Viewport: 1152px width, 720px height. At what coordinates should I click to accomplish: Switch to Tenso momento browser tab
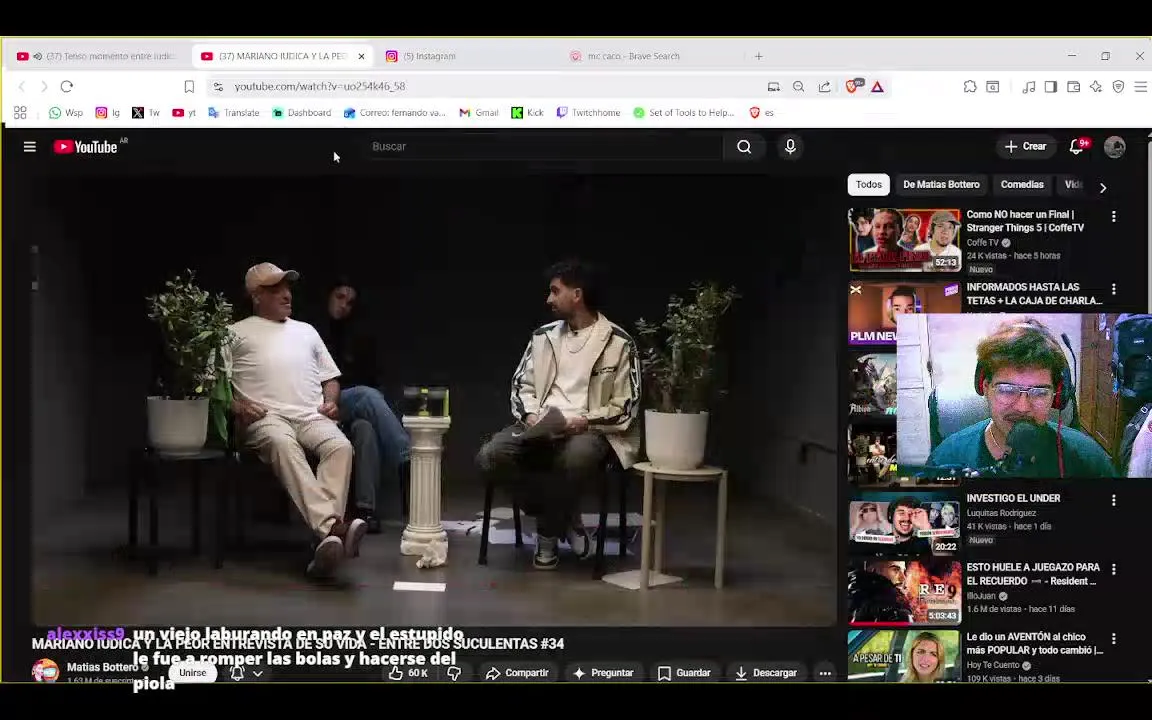(x=99, y=56)
